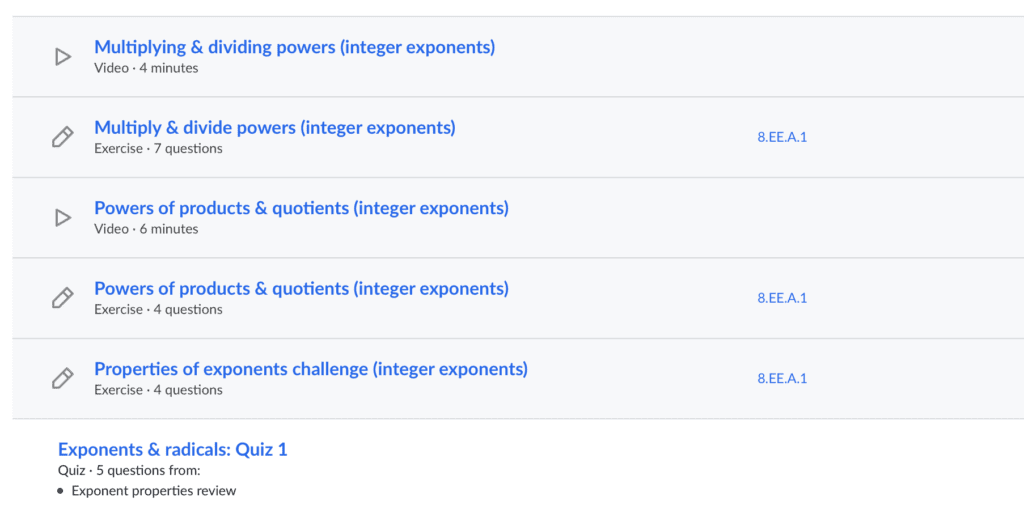Image resolution: width=1024 pixels, height=518 pixels.
Task: Click pencil icon for Properties of exponents challenge
Action: pos(63,378)
